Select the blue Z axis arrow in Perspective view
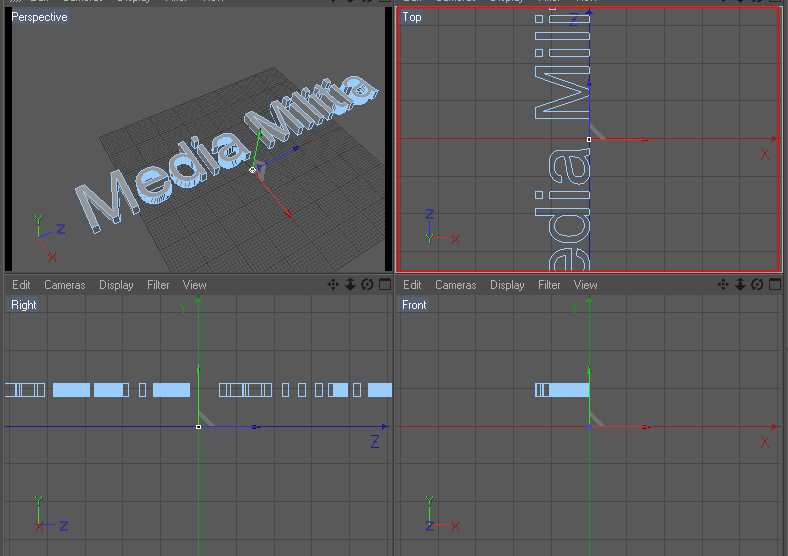This screenshot has width=788, height=556. click(297, 148)
